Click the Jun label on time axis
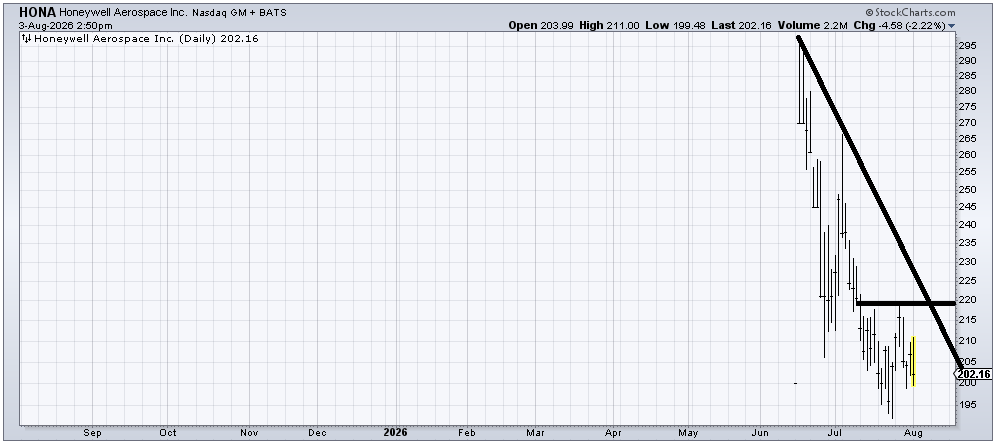 [x=761, y=433]
